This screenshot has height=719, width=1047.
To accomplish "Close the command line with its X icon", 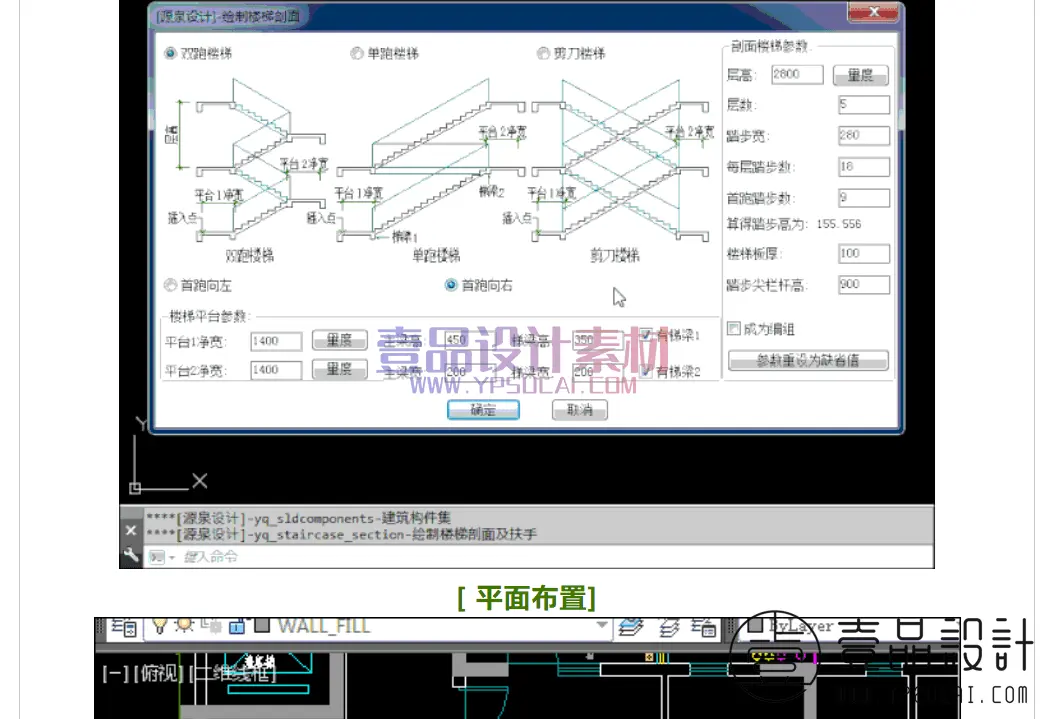I will point(131,530).
